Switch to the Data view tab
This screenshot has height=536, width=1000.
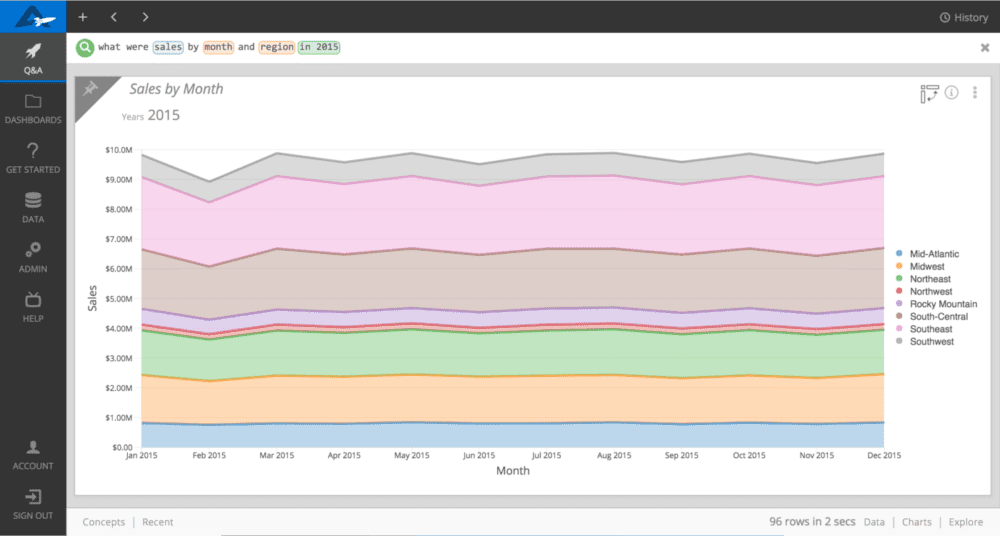(874, 522)
